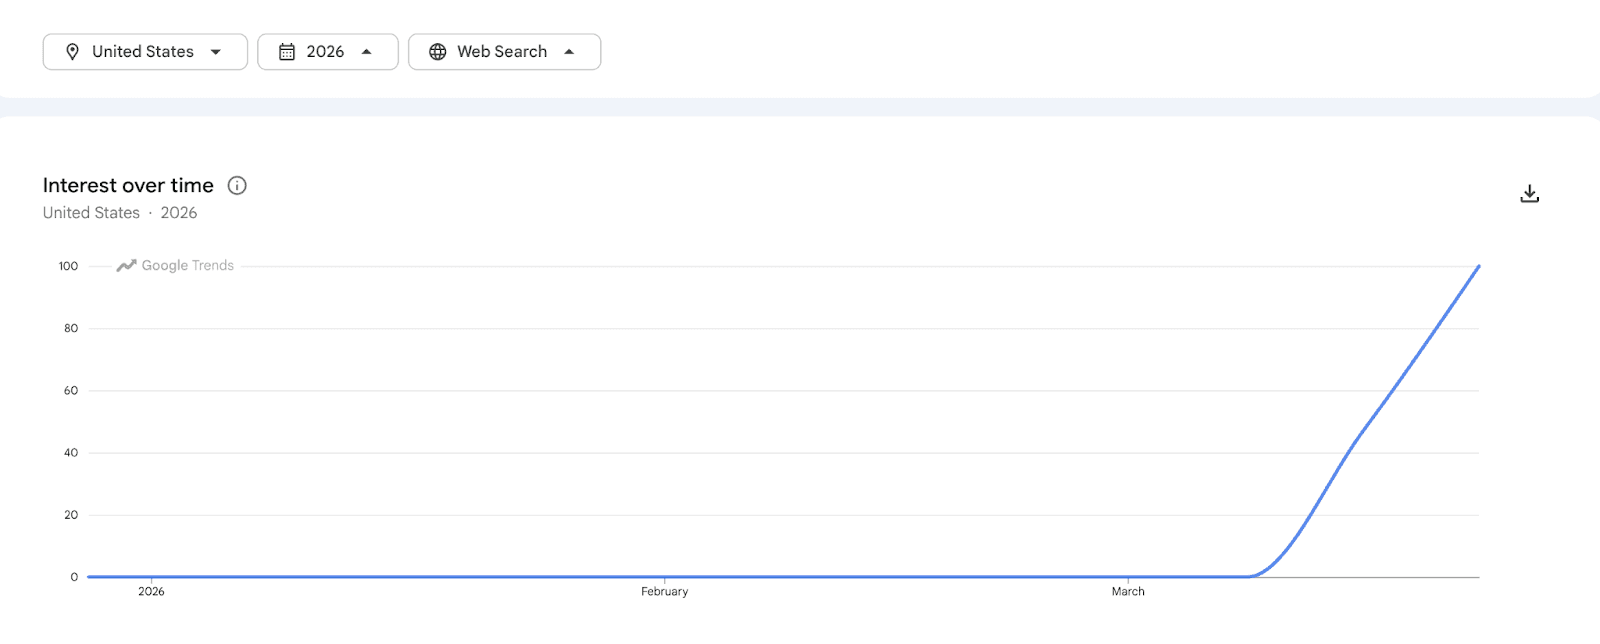Download the Interest over time chart data

(1529, 194)
